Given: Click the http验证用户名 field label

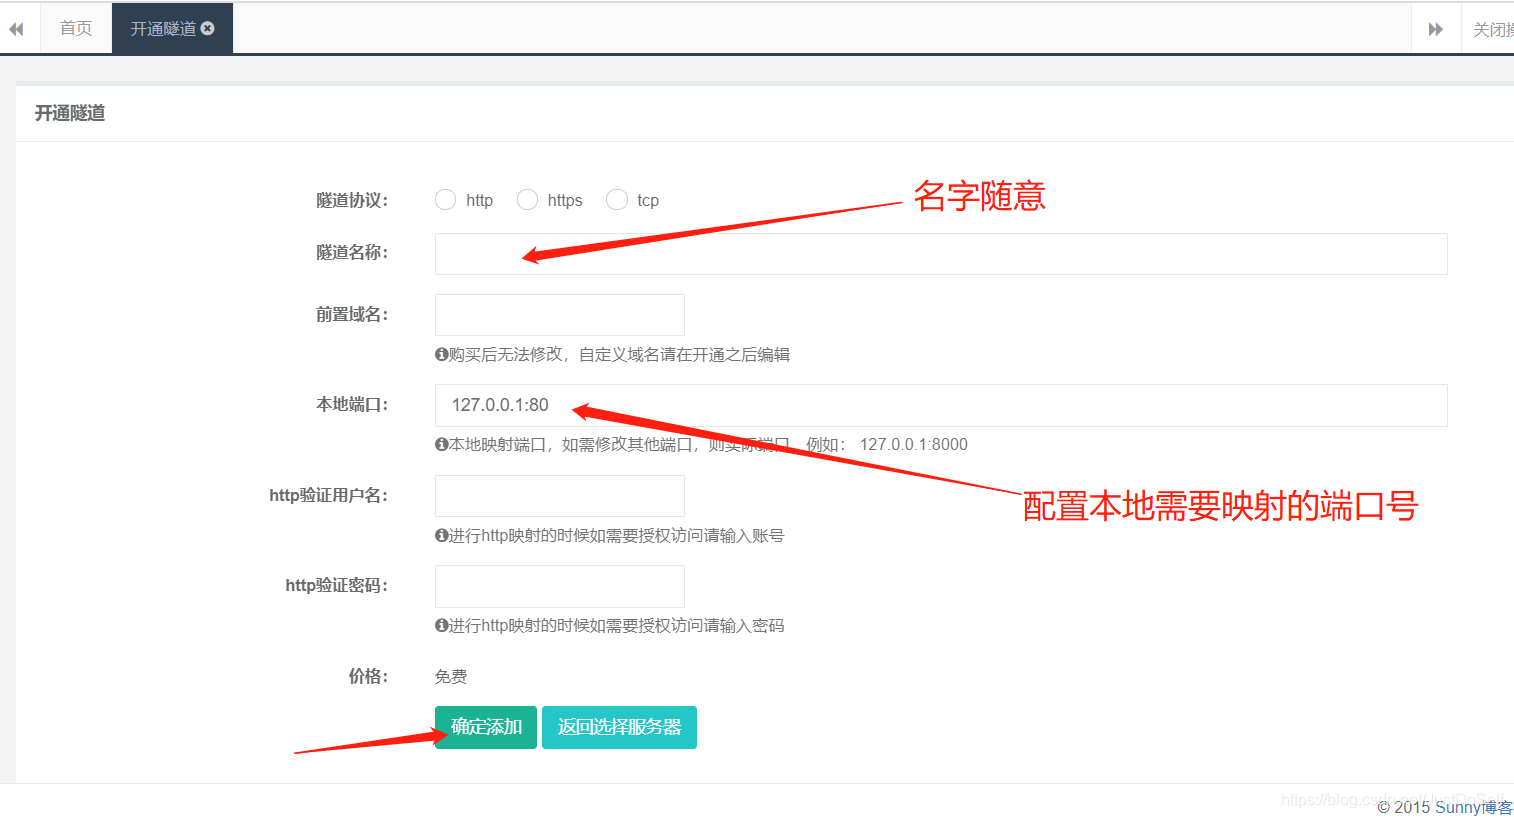Looking at the screenshot, I should coord(329,495).
